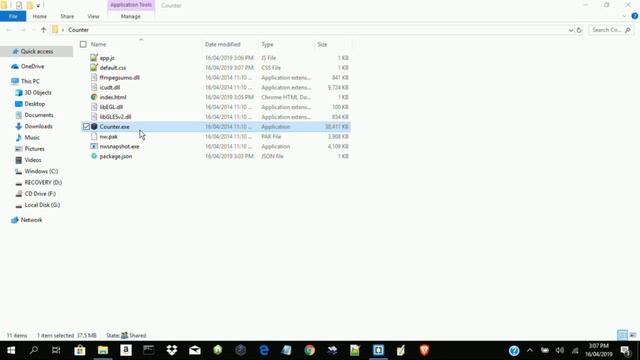Select the Application Tools contextual tab
The width and height of the screenshot is (640, 360).
coord(131,5)
